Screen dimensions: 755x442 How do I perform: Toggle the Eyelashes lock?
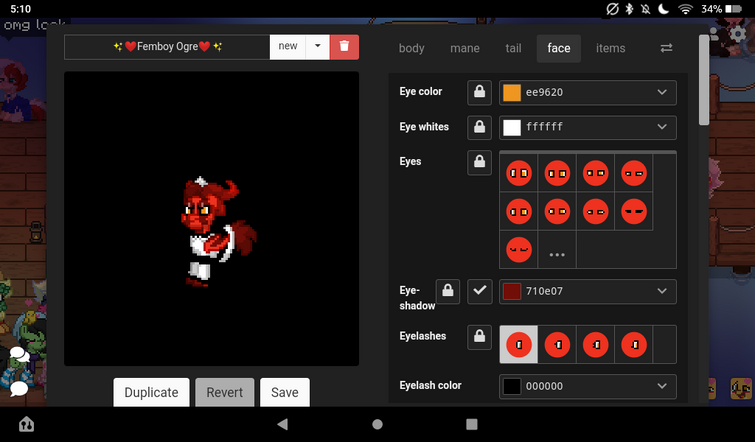pos(480,337)
